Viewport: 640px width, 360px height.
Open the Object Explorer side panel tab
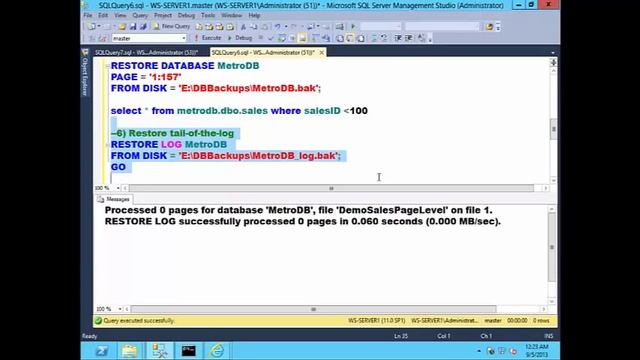(x=85, y=73)
